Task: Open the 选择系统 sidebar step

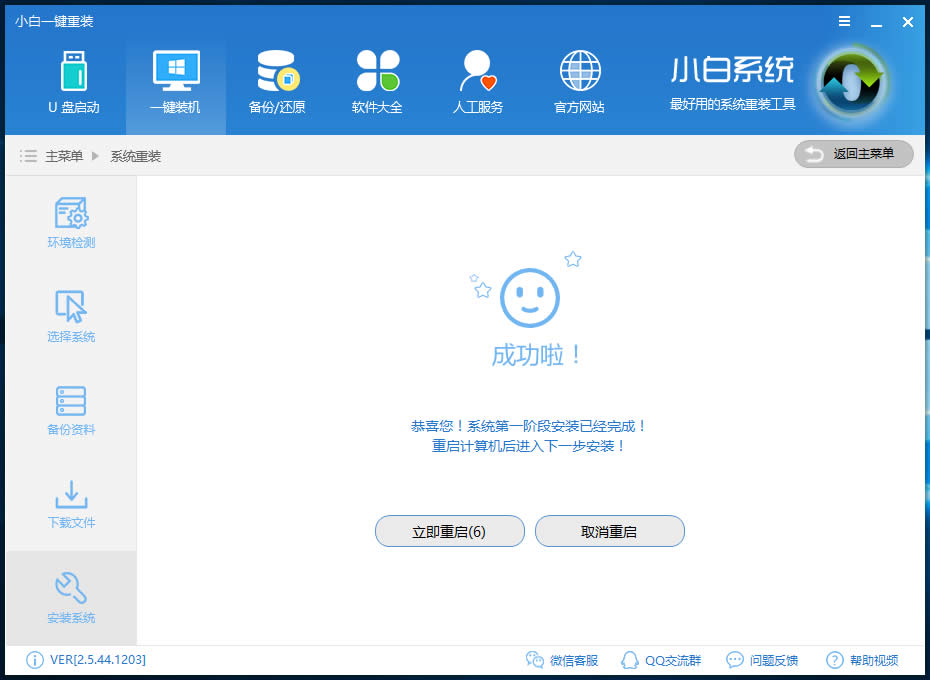Action: (x=70, y=317)
